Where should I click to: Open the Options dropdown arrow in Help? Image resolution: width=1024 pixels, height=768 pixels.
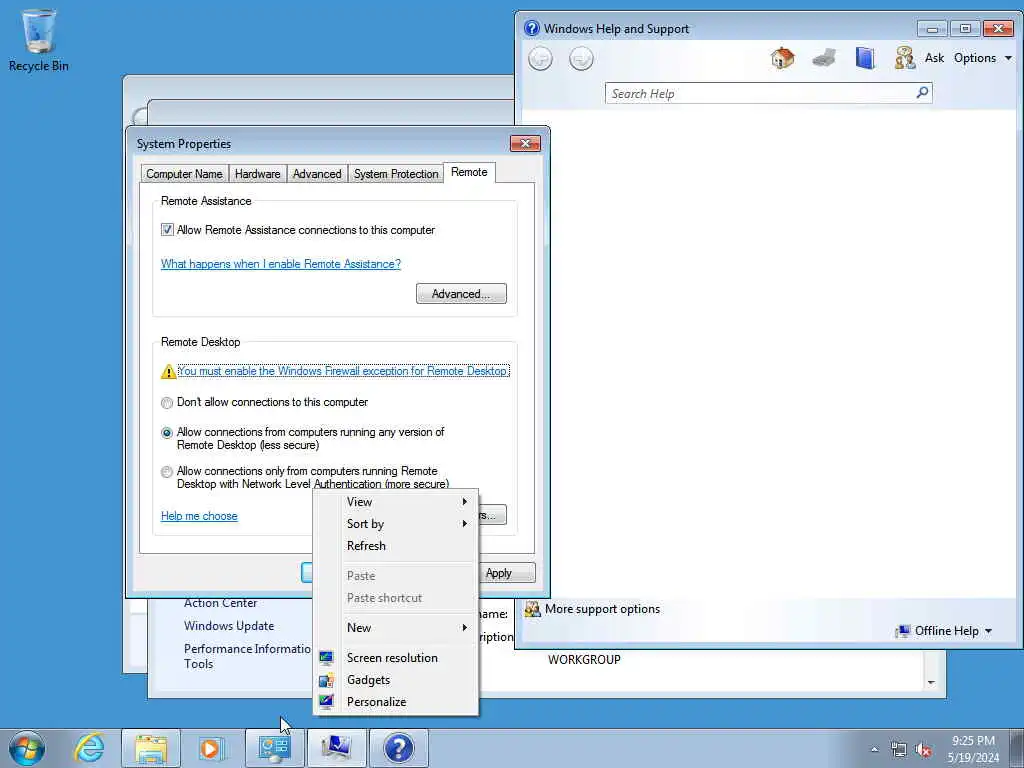(1008, 58)
